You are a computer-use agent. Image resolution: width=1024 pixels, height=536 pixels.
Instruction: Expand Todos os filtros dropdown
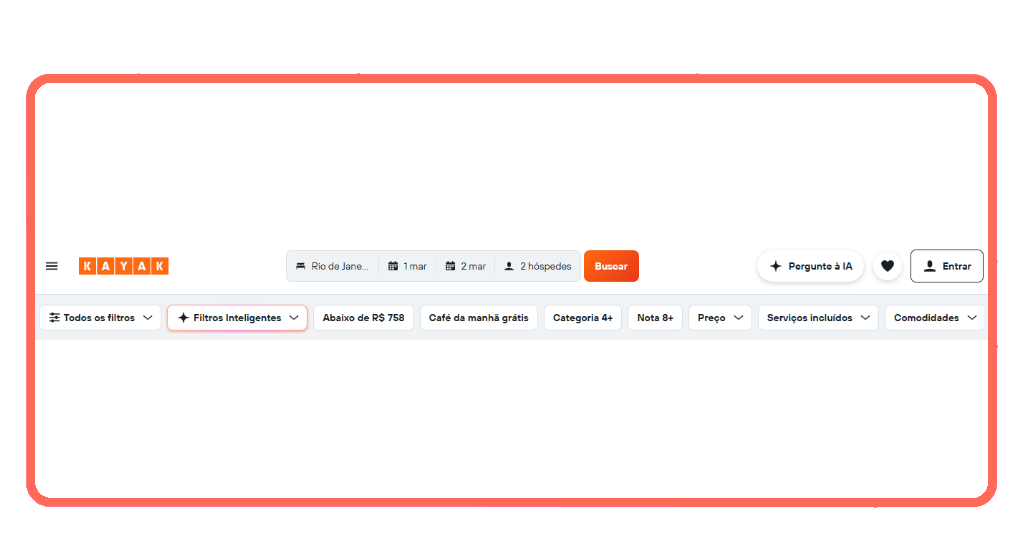pos(100,318)
